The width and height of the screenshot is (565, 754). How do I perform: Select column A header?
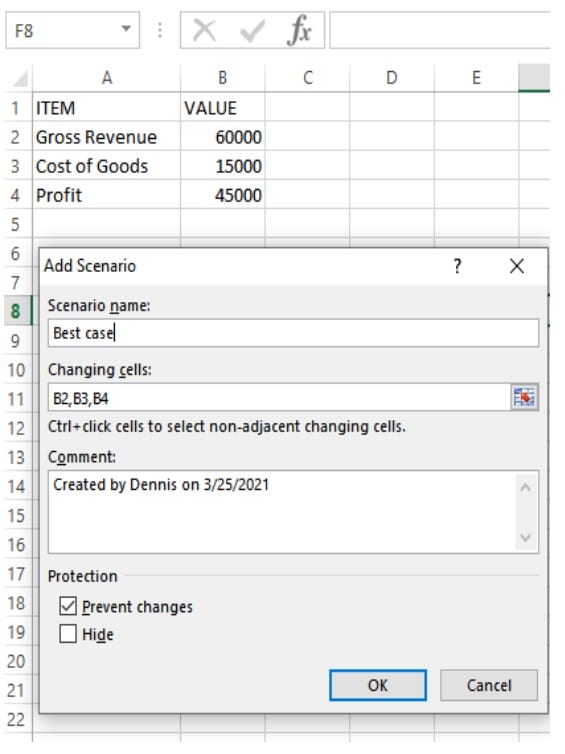coord(107,77)
